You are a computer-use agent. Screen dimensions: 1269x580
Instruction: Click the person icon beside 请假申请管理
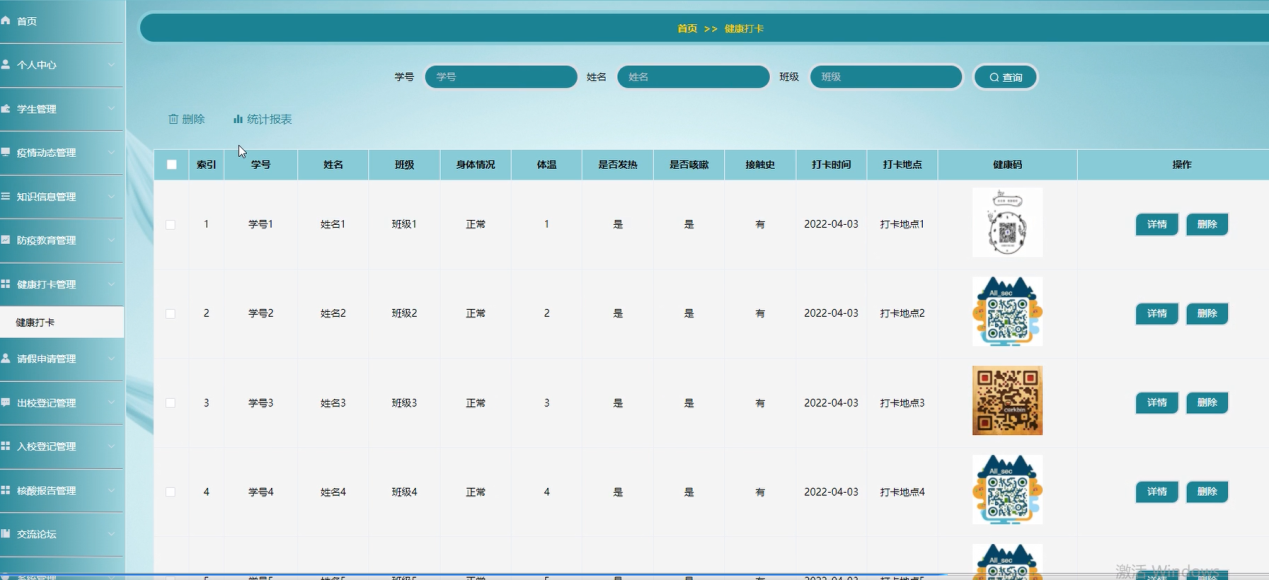click(x=5, y=358)
